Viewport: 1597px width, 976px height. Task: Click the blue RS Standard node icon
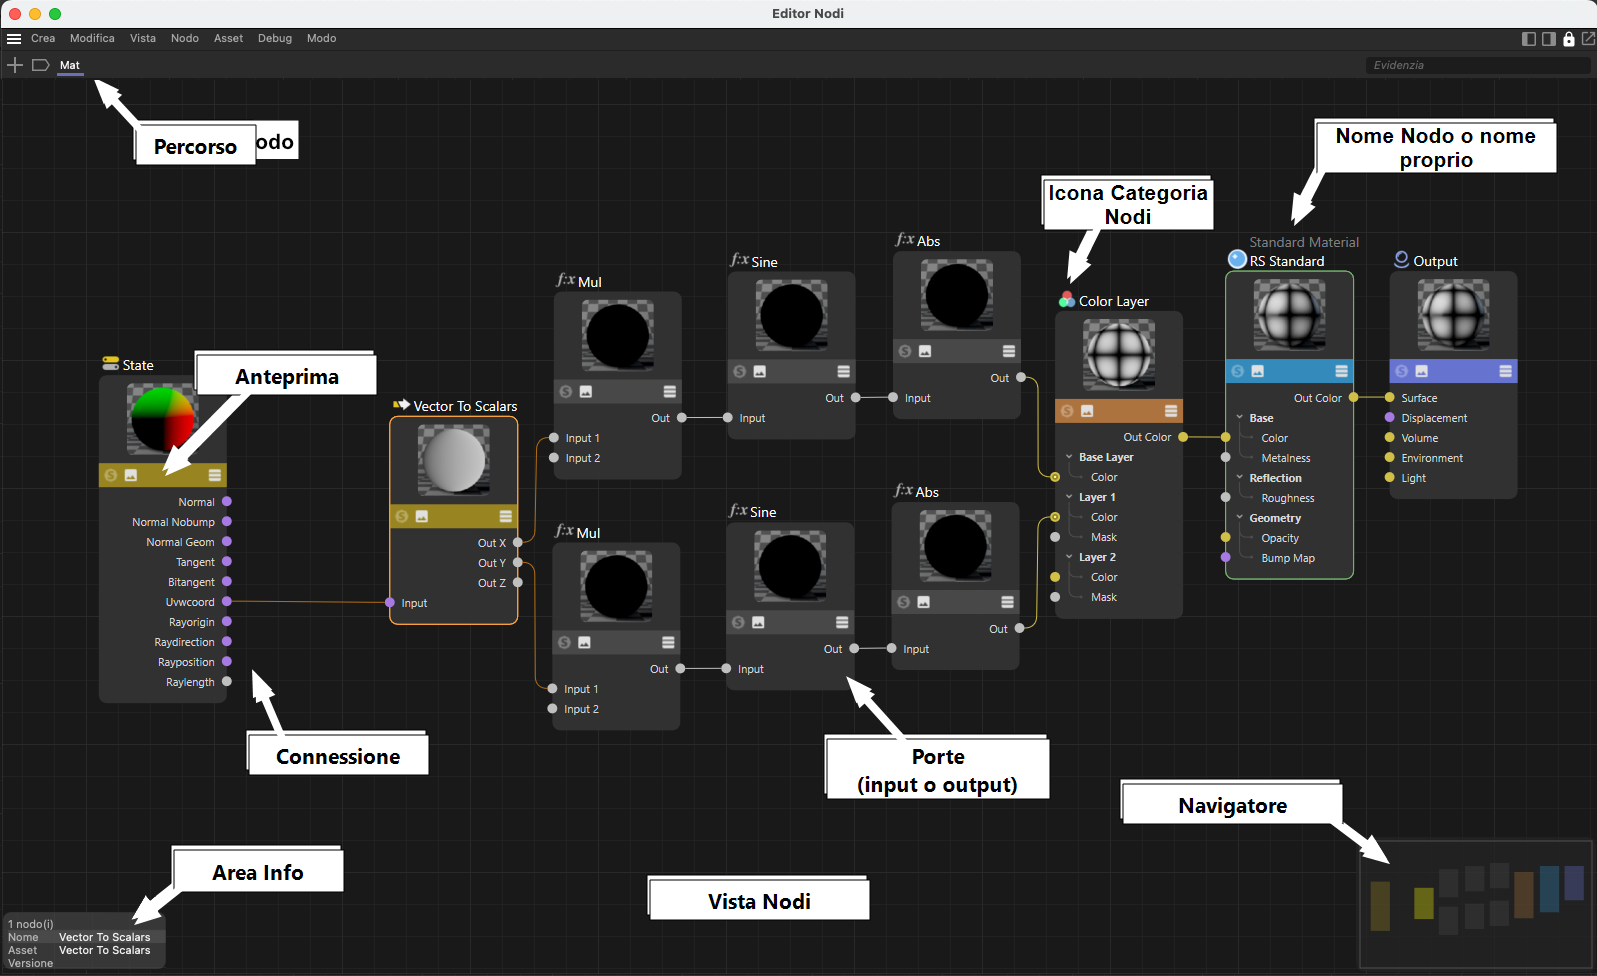tap(1237, 260)
